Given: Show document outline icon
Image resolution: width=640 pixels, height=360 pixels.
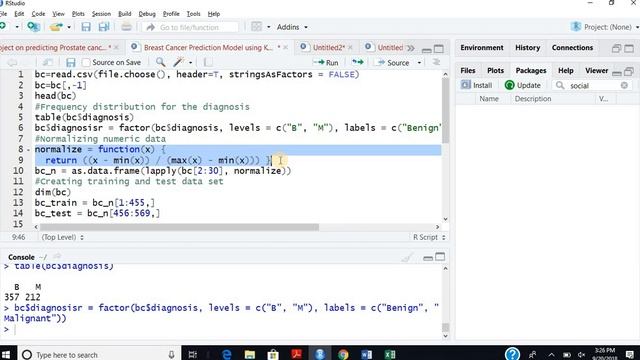Looking at the screenshot, I should [436, 62].
